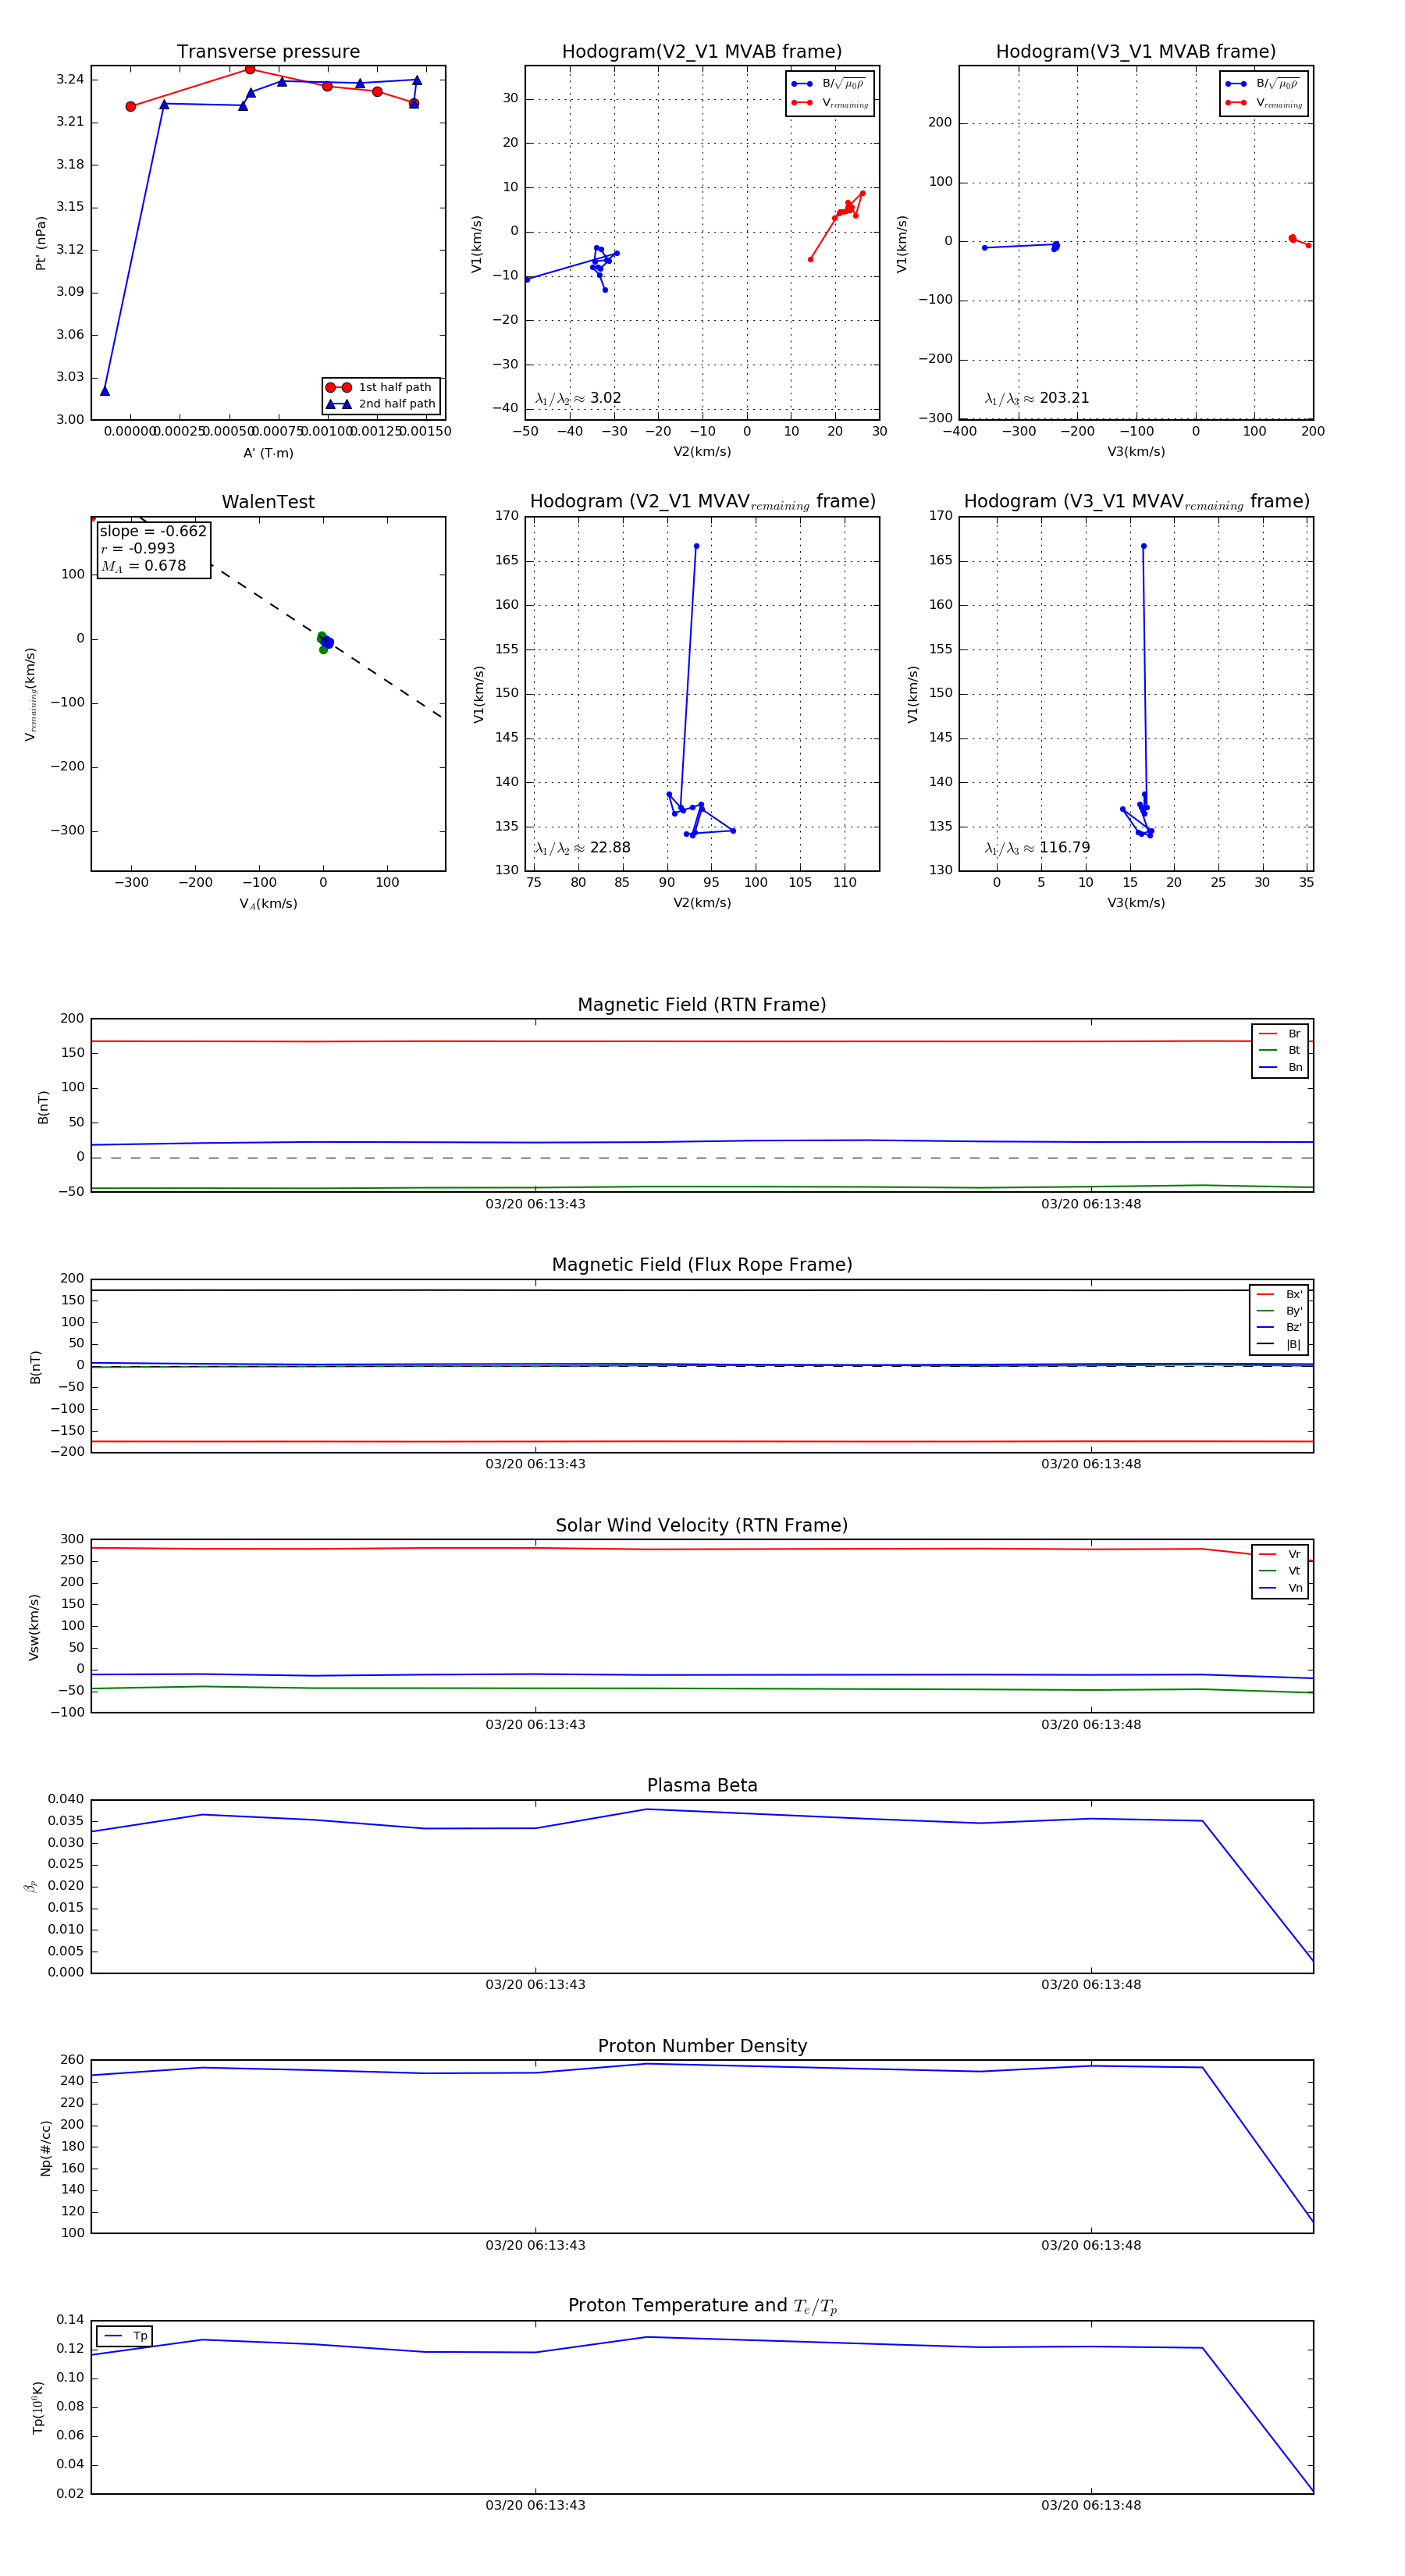The width and height of the screenshot is (1405, 2576).
Task: Select the 'Vsw(km/s)' y-axis label
Action: (34, 1627)
